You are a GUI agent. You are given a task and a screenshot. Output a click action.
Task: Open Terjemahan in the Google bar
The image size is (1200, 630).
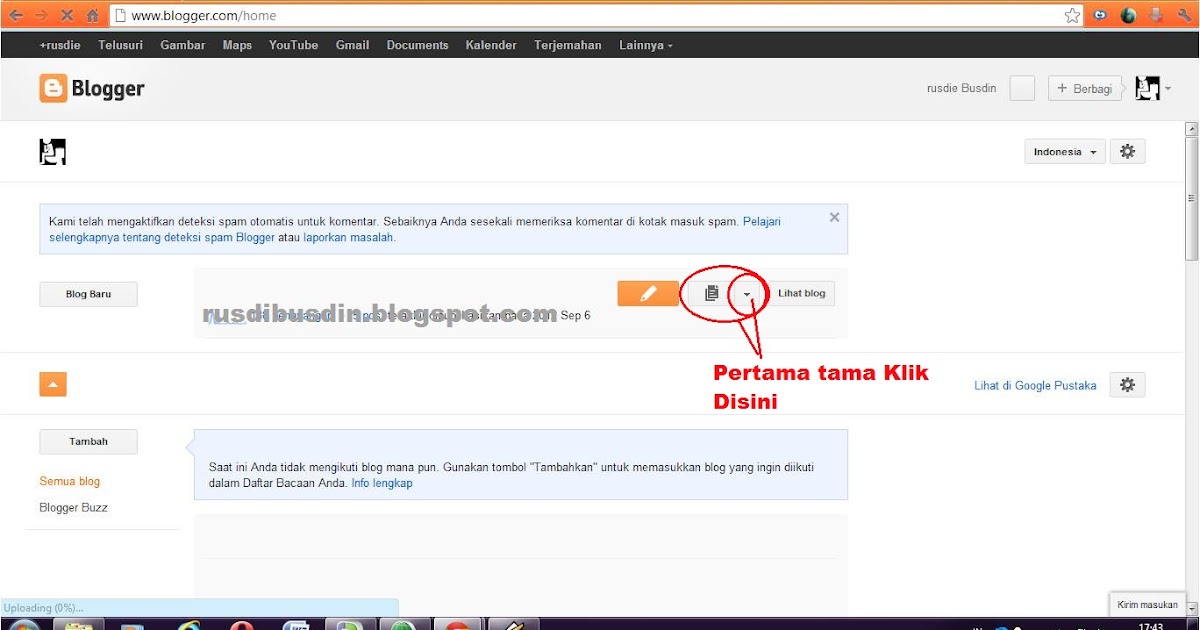tap(568, 45)
